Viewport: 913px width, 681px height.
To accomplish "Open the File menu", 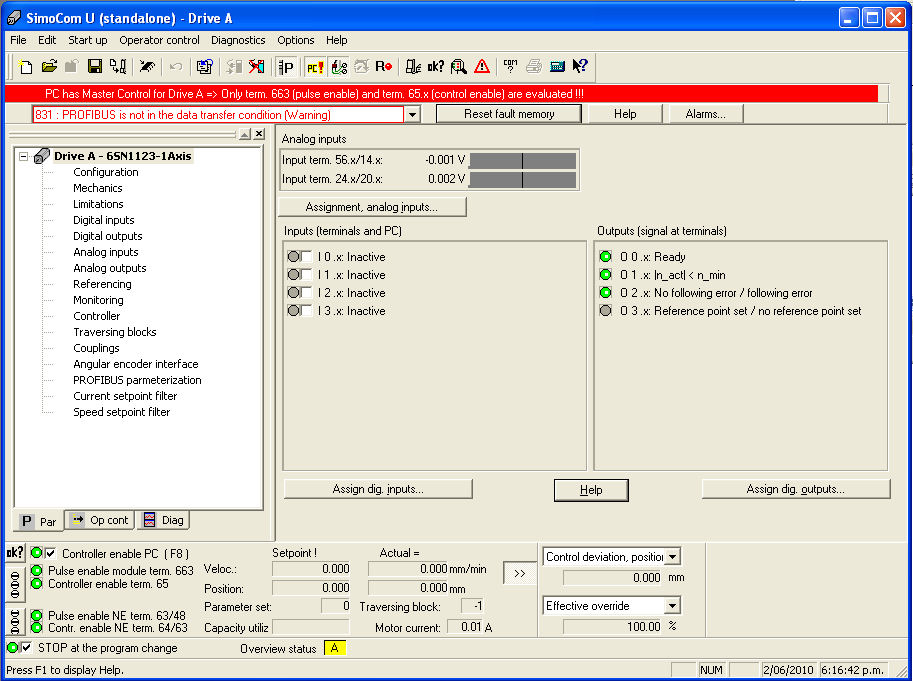I will [18, 40].
